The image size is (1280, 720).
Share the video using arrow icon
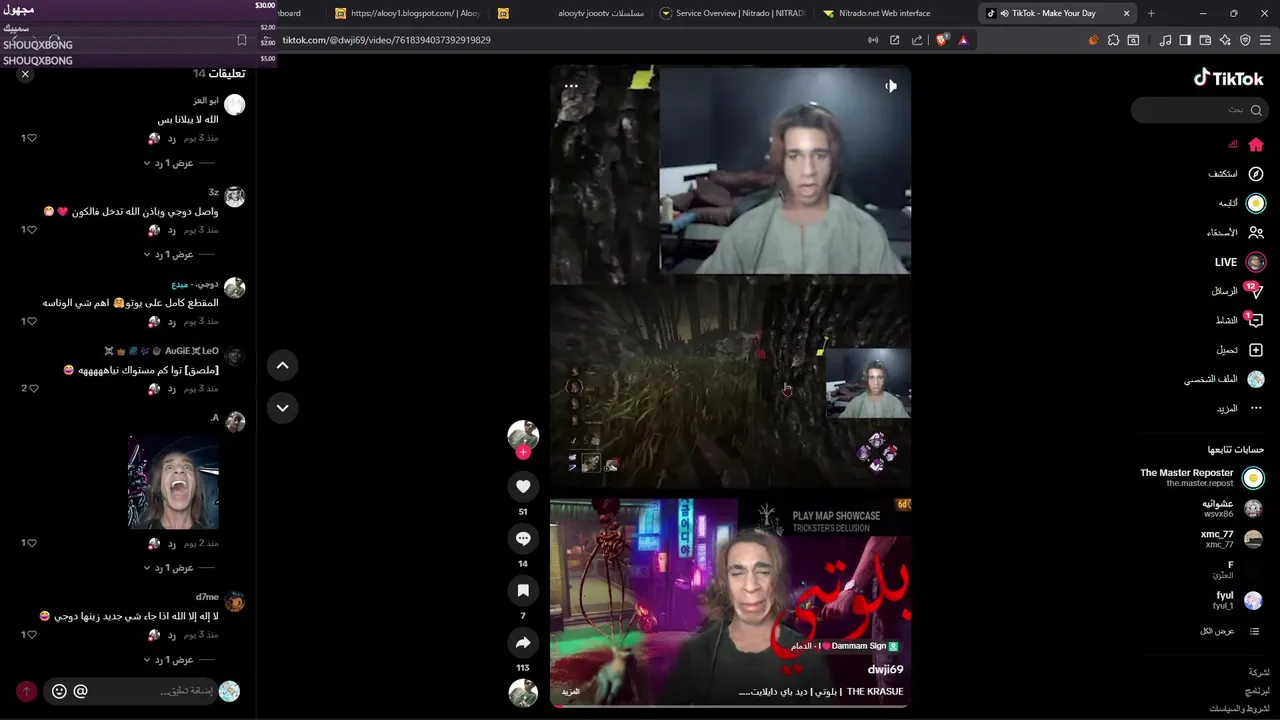click(523, 642)
